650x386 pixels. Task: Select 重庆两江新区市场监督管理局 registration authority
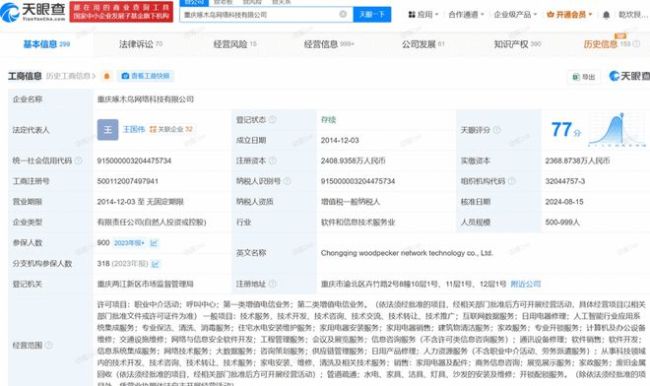tap(146, 284)
